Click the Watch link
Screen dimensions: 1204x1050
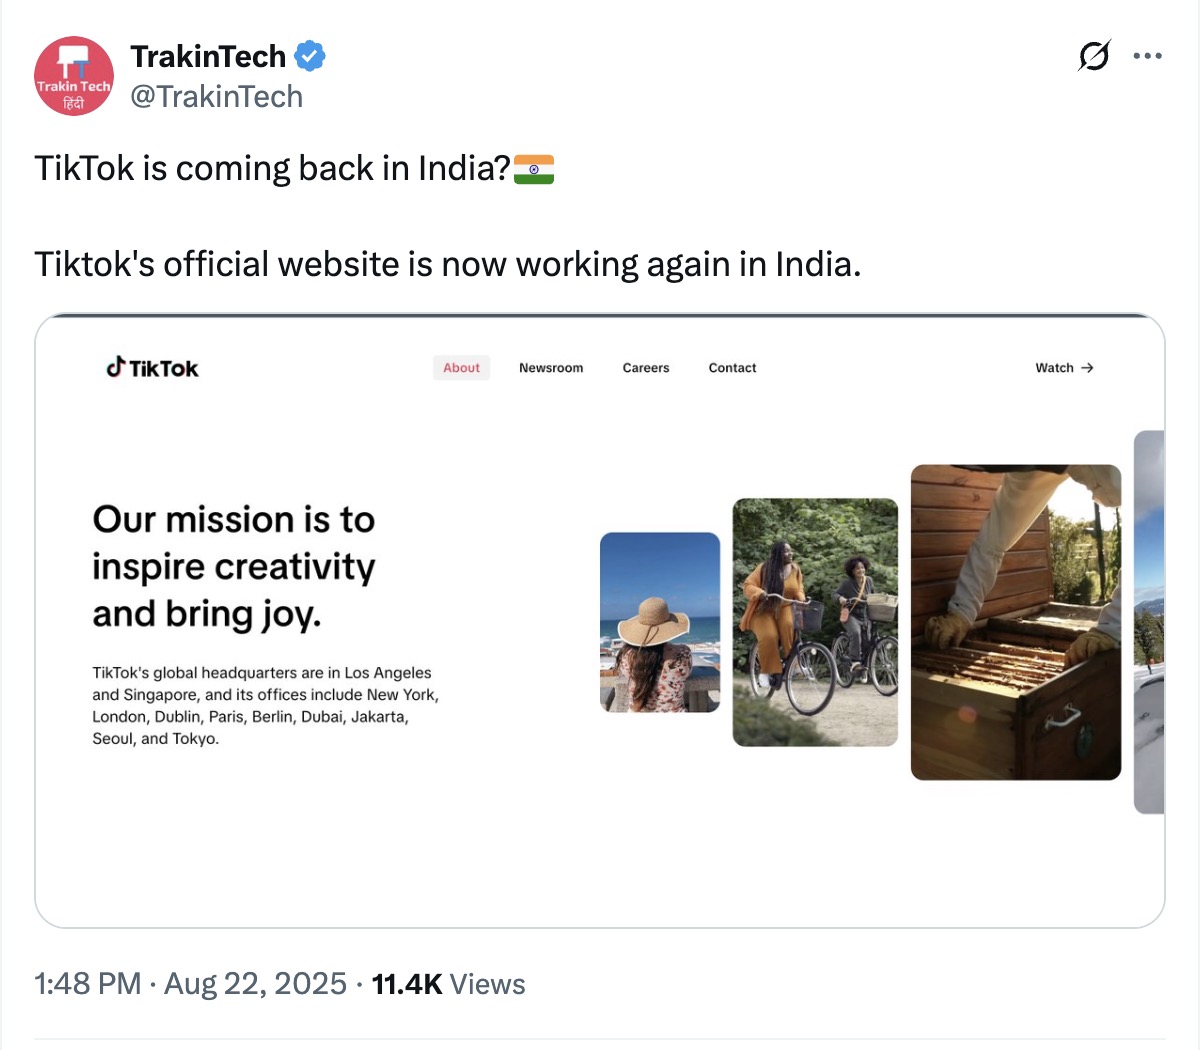[1054, 368]
